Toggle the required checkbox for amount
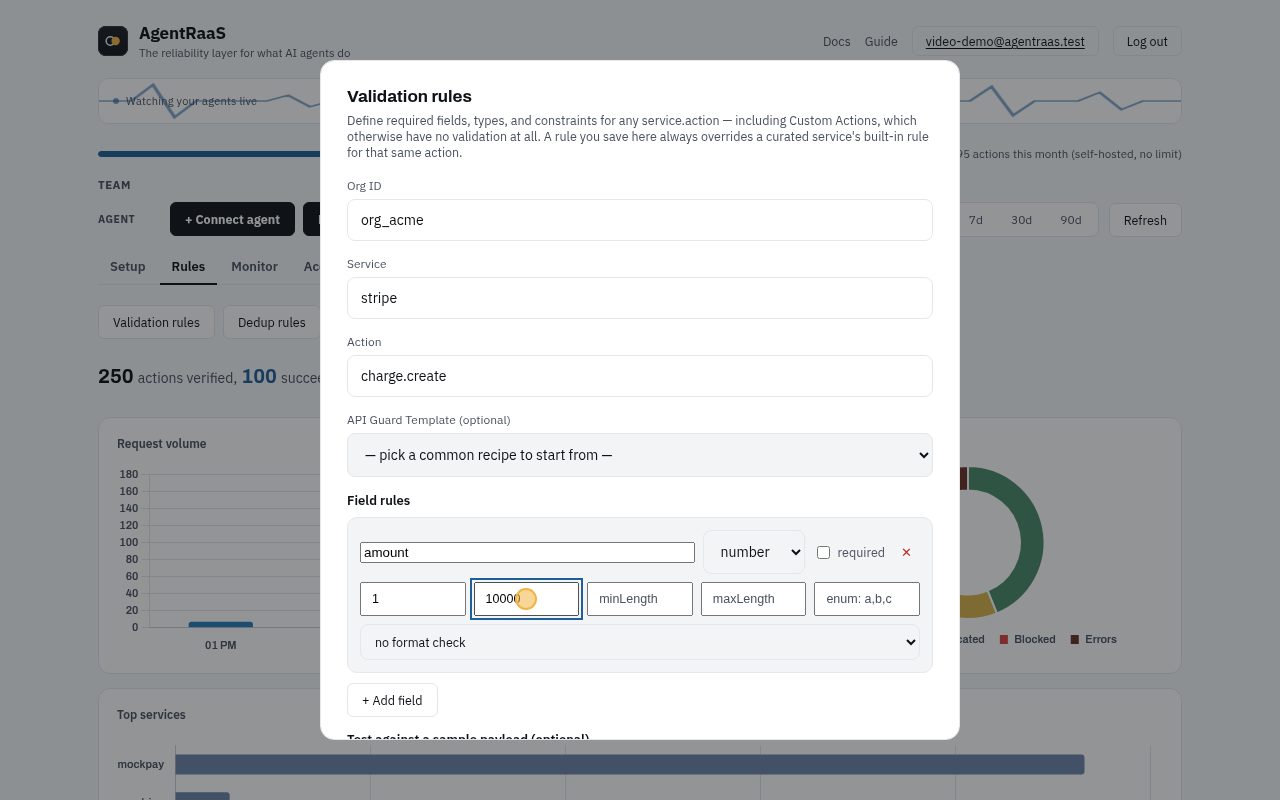 pos(823,552)
